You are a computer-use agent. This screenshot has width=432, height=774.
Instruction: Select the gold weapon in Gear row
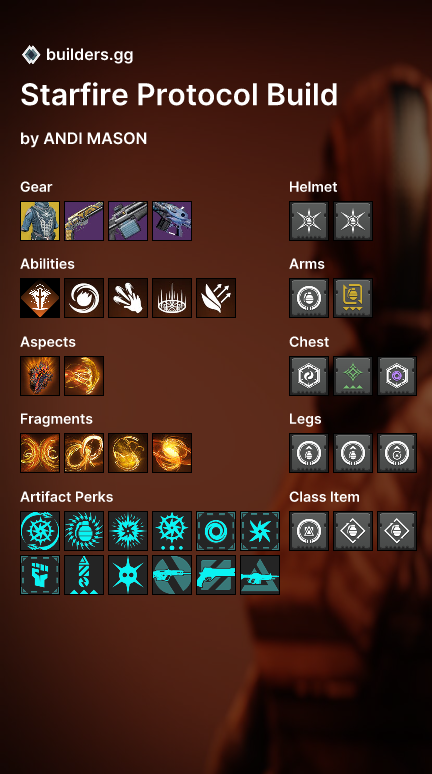click(x=84, y=221)
